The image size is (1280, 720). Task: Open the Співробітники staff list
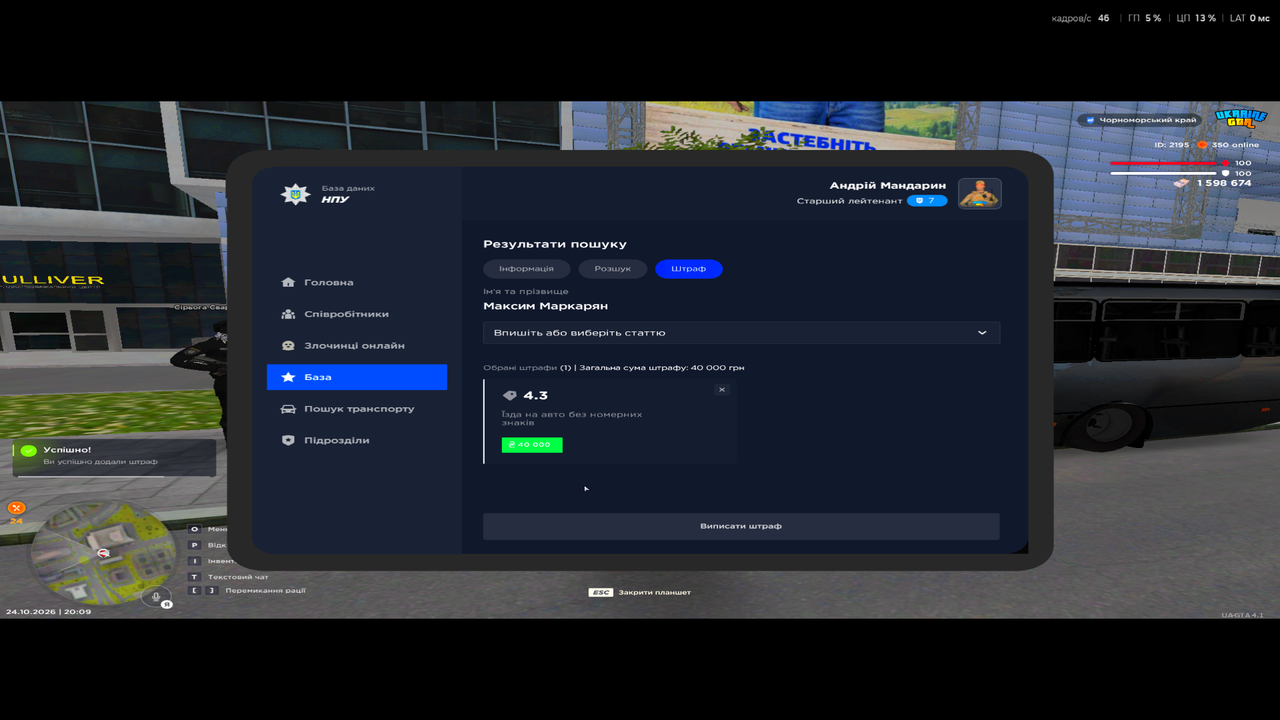pos(356,314)
